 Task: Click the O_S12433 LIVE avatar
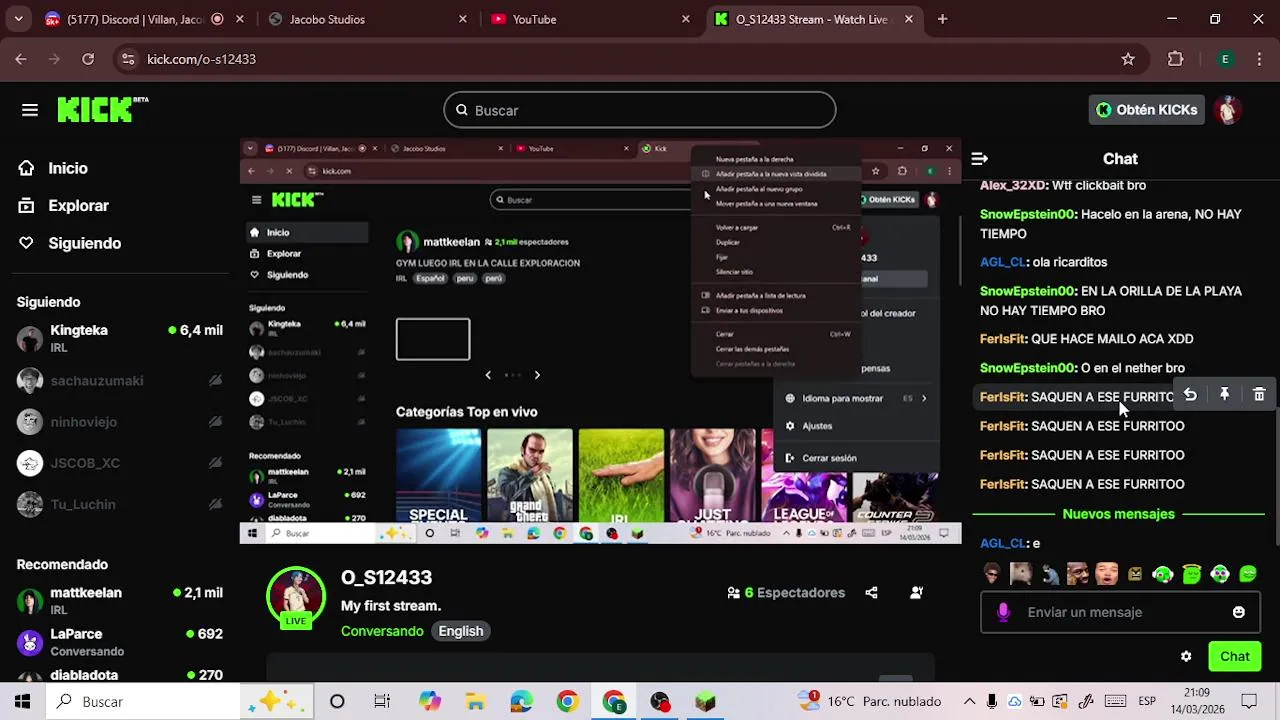coord(296,597)
